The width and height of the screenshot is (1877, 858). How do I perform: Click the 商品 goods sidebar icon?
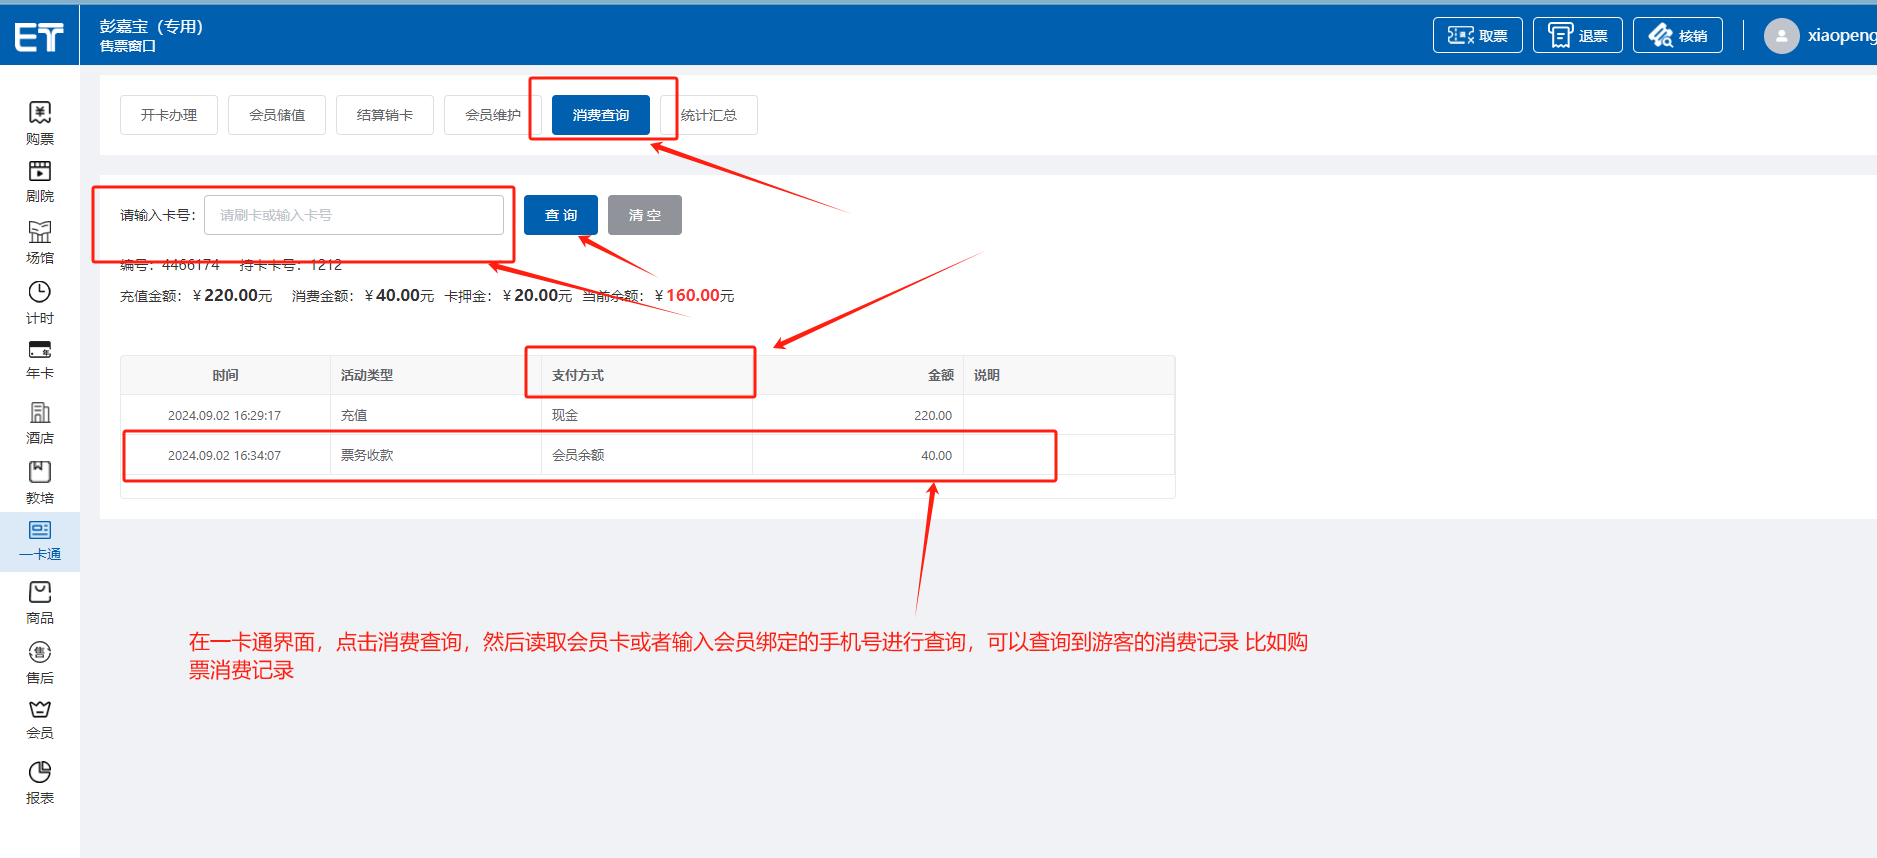coord(40,593)
